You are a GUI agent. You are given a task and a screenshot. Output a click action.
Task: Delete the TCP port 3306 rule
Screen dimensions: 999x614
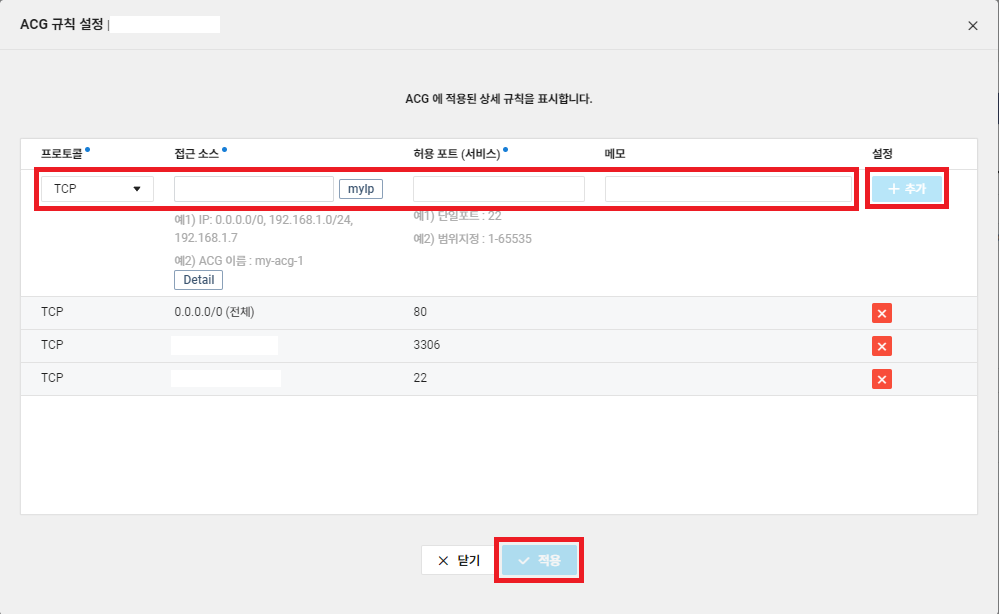coord(881,345)
